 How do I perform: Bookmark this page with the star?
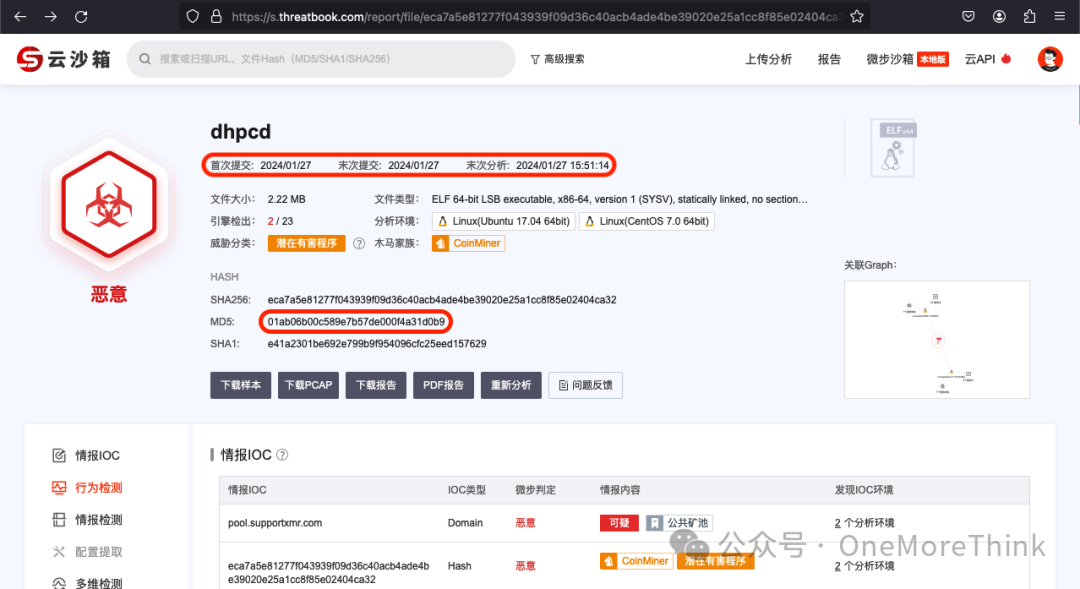point(857,17)
